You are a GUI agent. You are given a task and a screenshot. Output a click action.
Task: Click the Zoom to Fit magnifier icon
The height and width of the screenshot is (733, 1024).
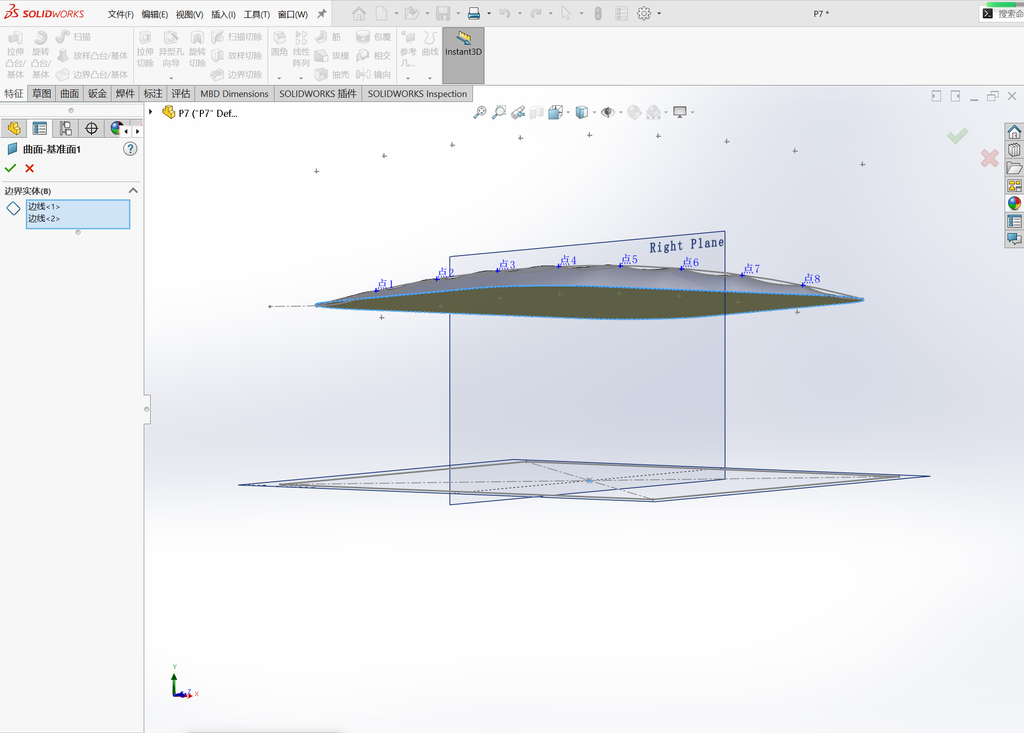click(x=479, y=112)
